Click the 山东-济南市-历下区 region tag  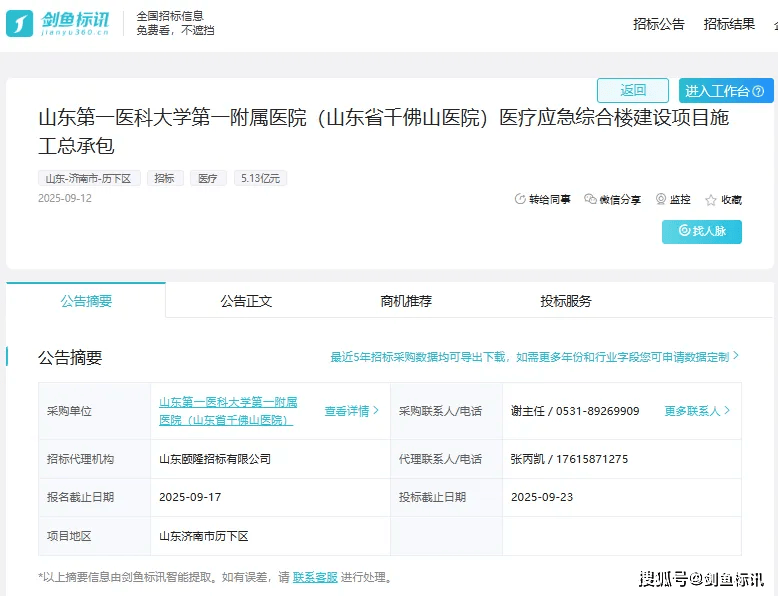point(90,178)
